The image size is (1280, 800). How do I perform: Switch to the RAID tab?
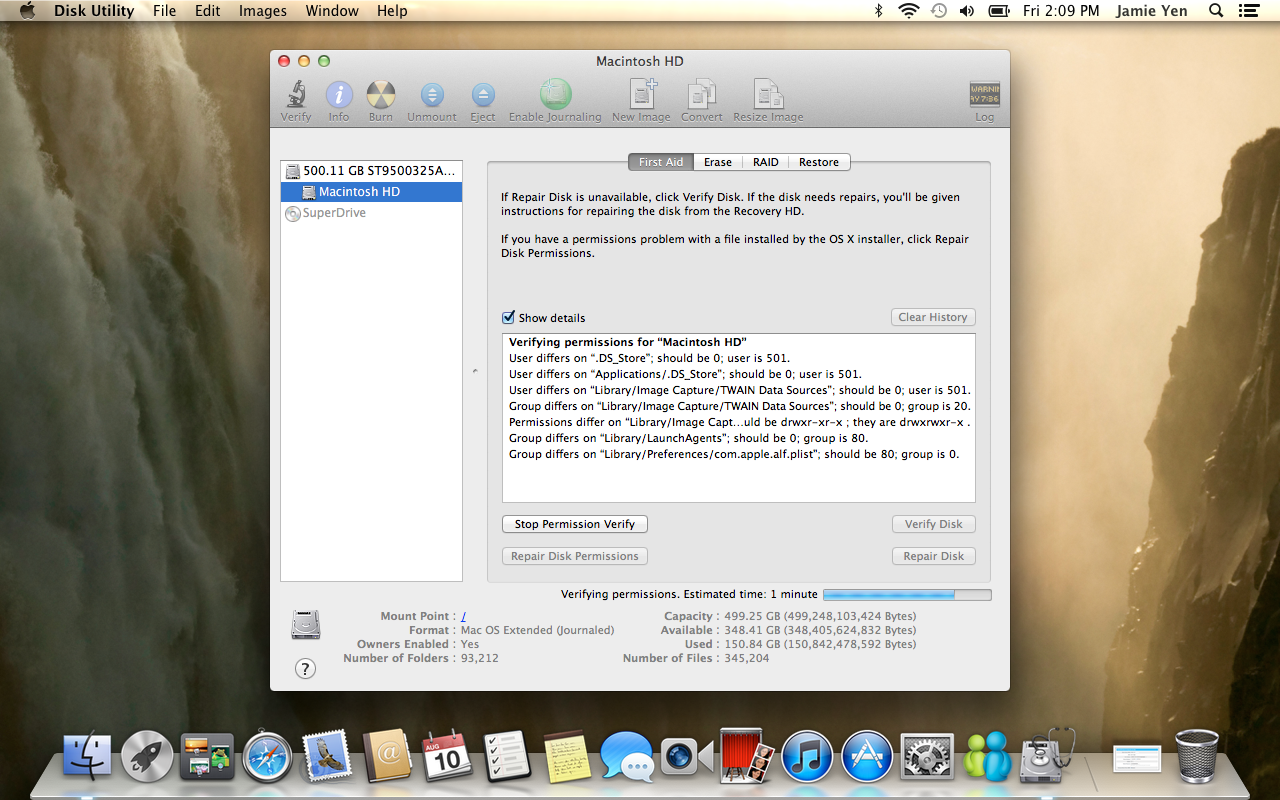coord(765,162)
